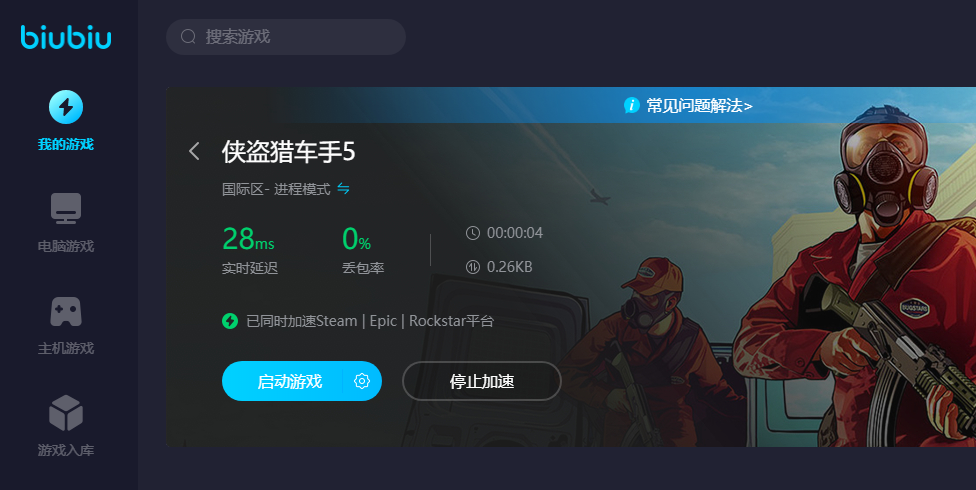Click the elapsed time clock icon
Viewport: 976px width, 490px height.
coord(473,233)
